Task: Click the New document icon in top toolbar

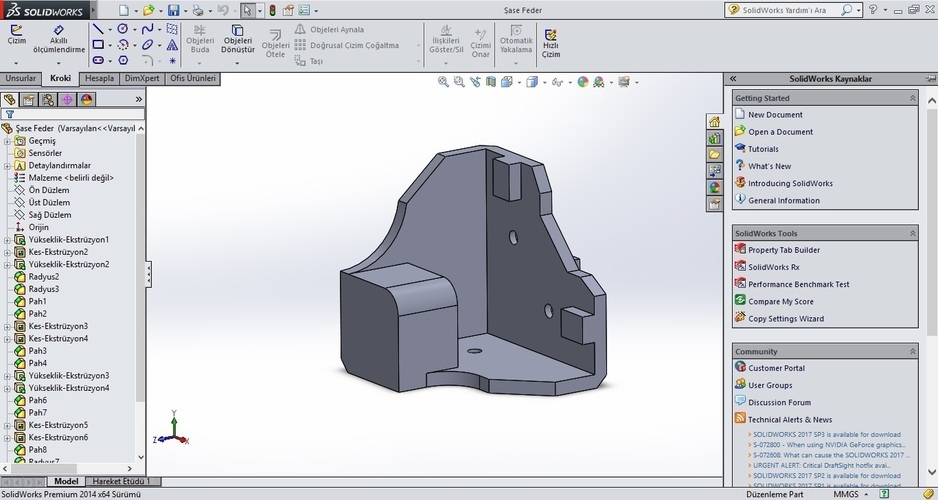Action: click(124, 10)
